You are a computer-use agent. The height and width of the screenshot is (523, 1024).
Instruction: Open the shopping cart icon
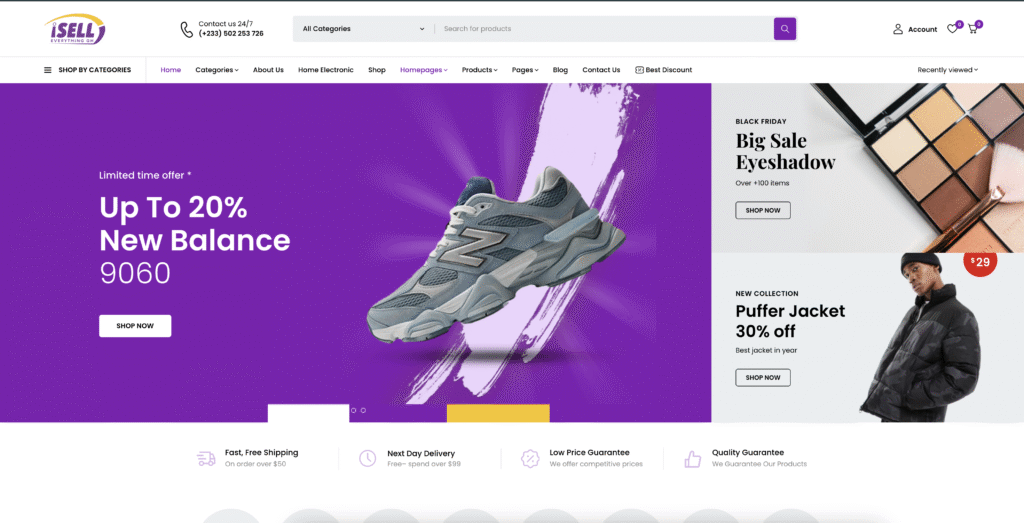click(972, 29)
